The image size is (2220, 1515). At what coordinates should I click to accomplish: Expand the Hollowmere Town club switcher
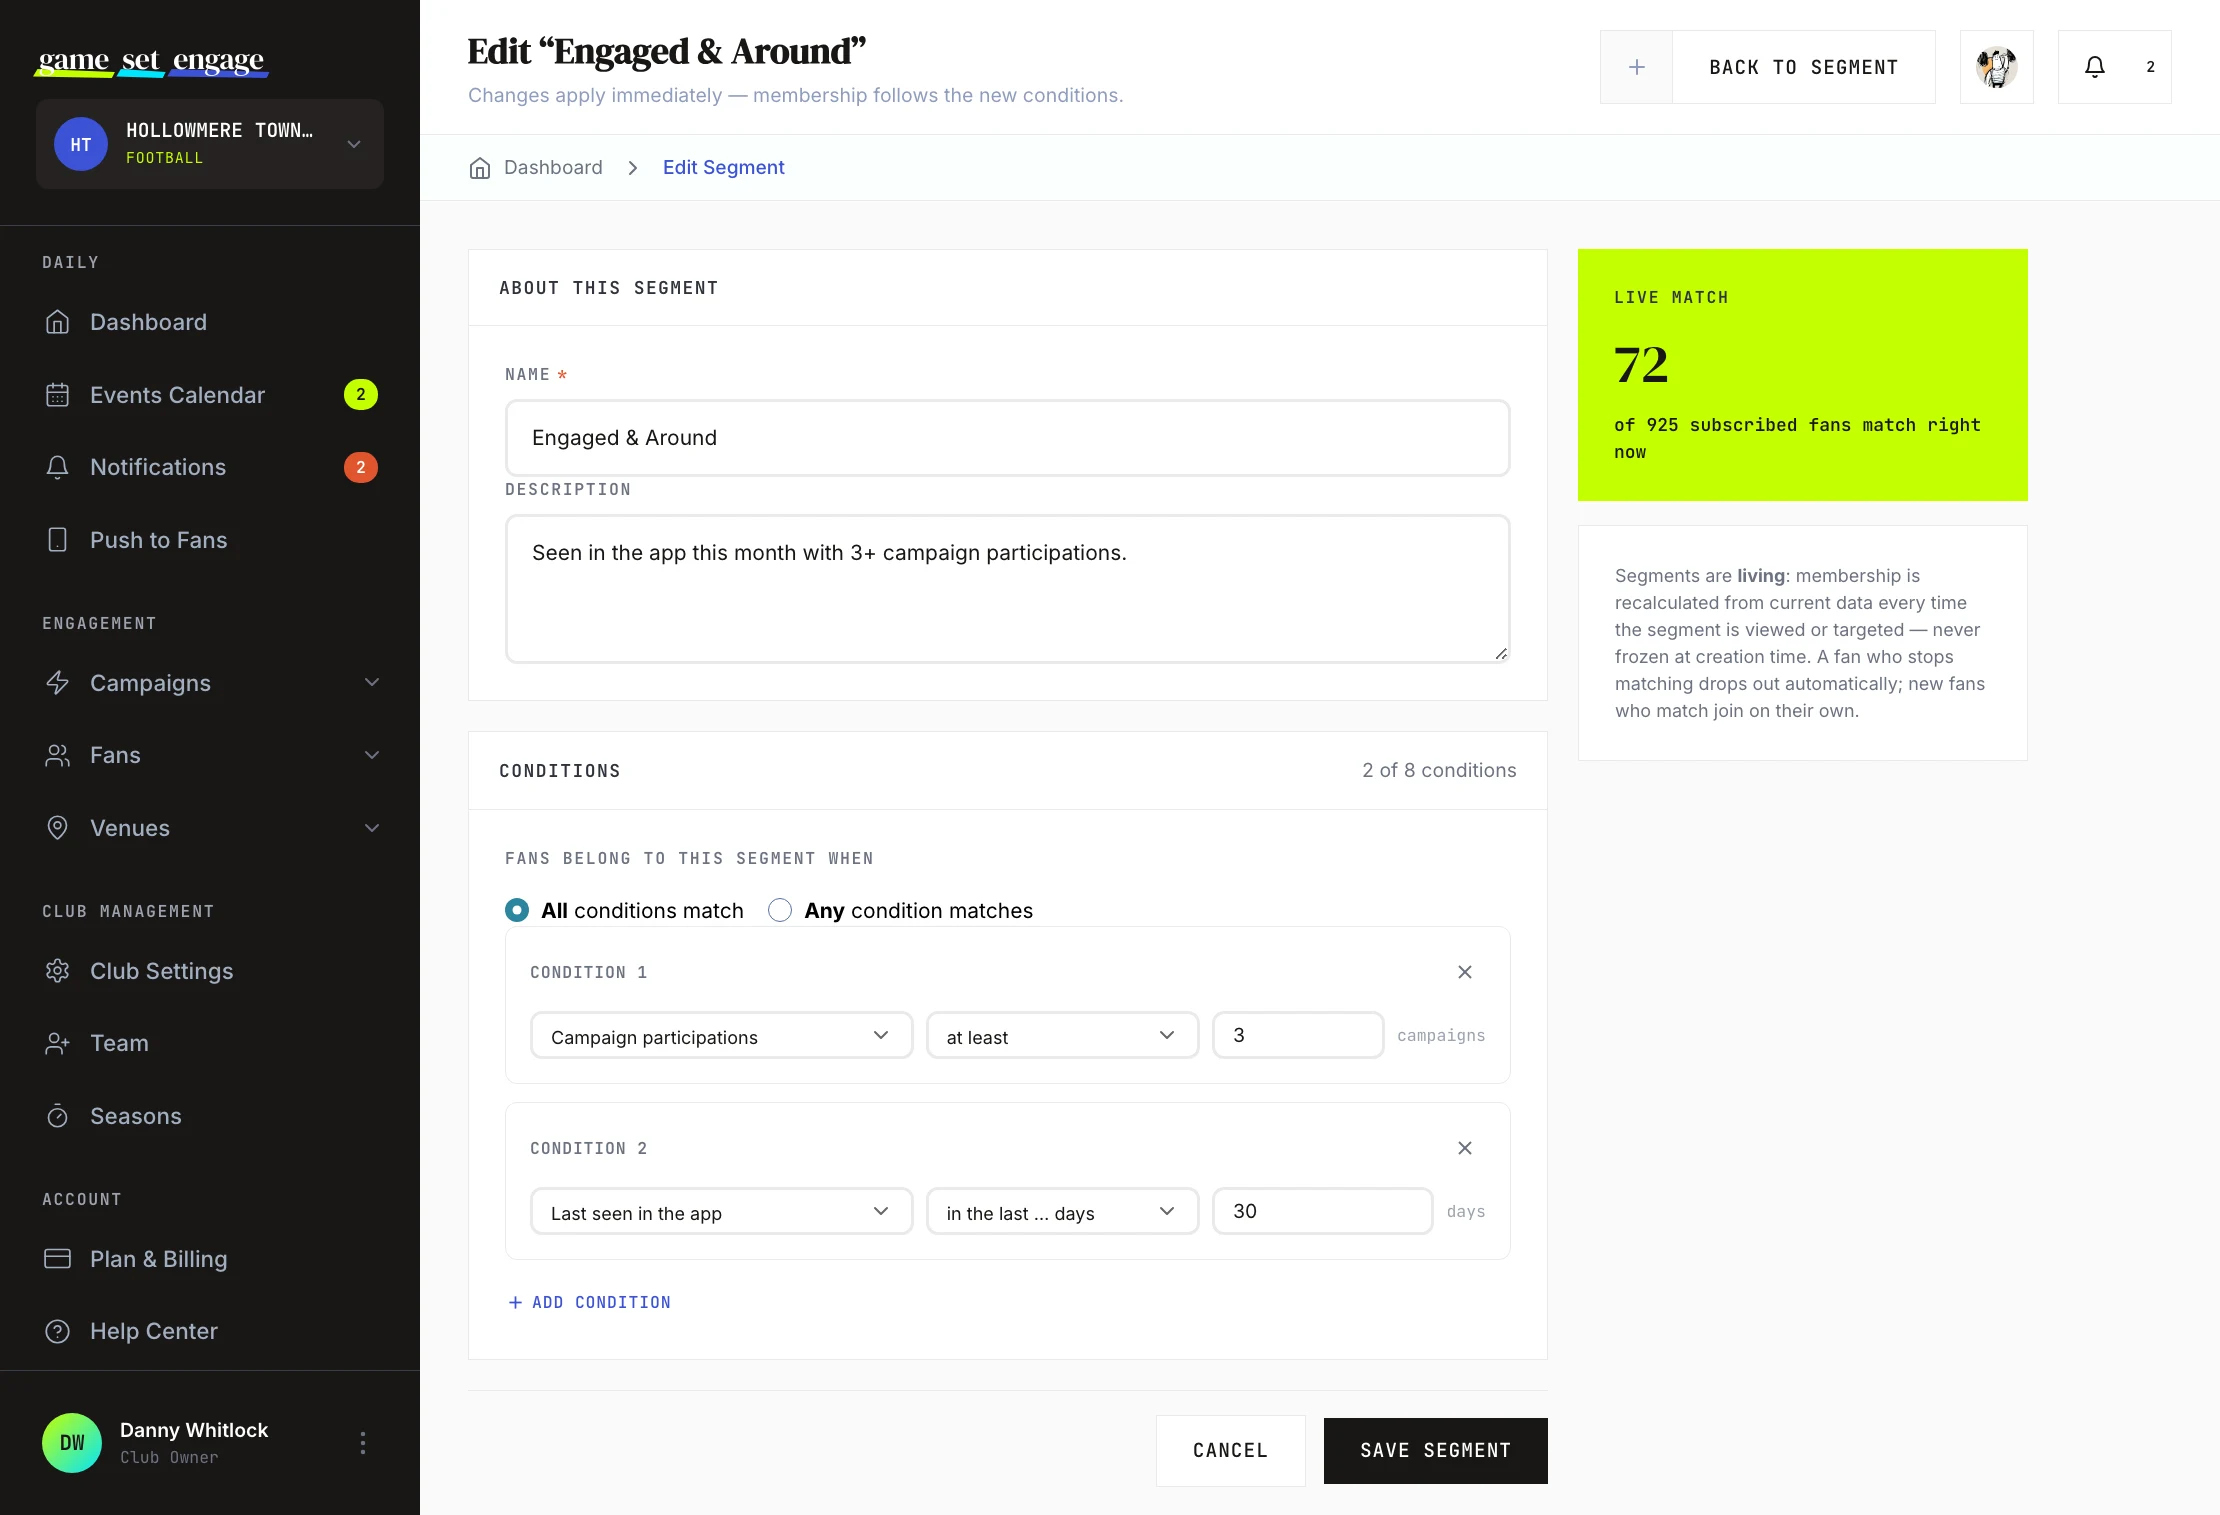click(x=210, y=144)
